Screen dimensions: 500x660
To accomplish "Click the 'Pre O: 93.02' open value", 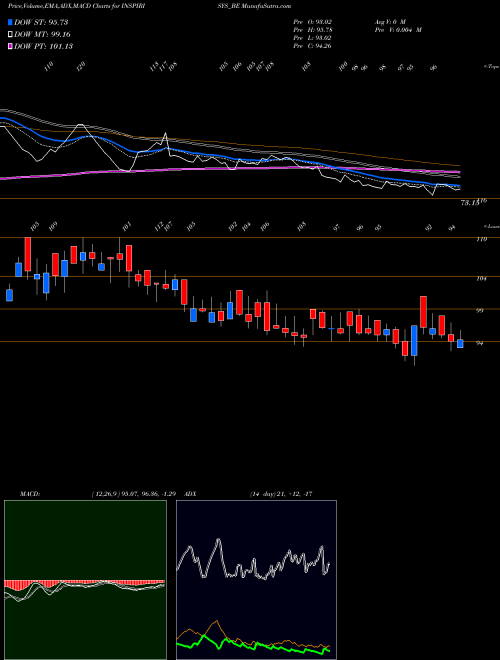I will 313,21.
